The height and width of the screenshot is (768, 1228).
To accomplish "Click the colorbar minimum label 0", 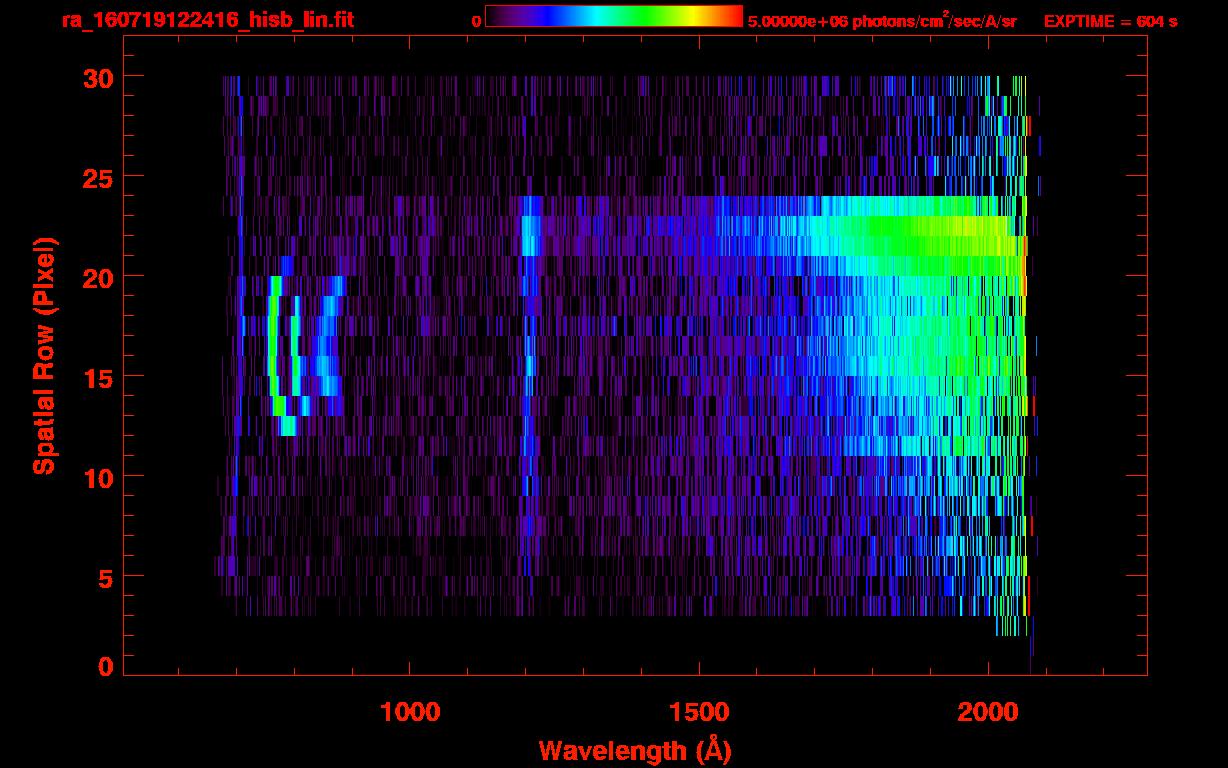I will (476, 21).
